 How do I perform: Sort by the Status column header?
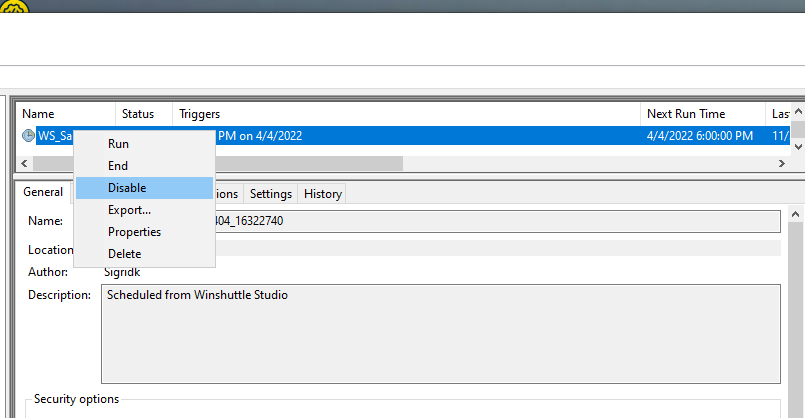[x=138, y=114]
